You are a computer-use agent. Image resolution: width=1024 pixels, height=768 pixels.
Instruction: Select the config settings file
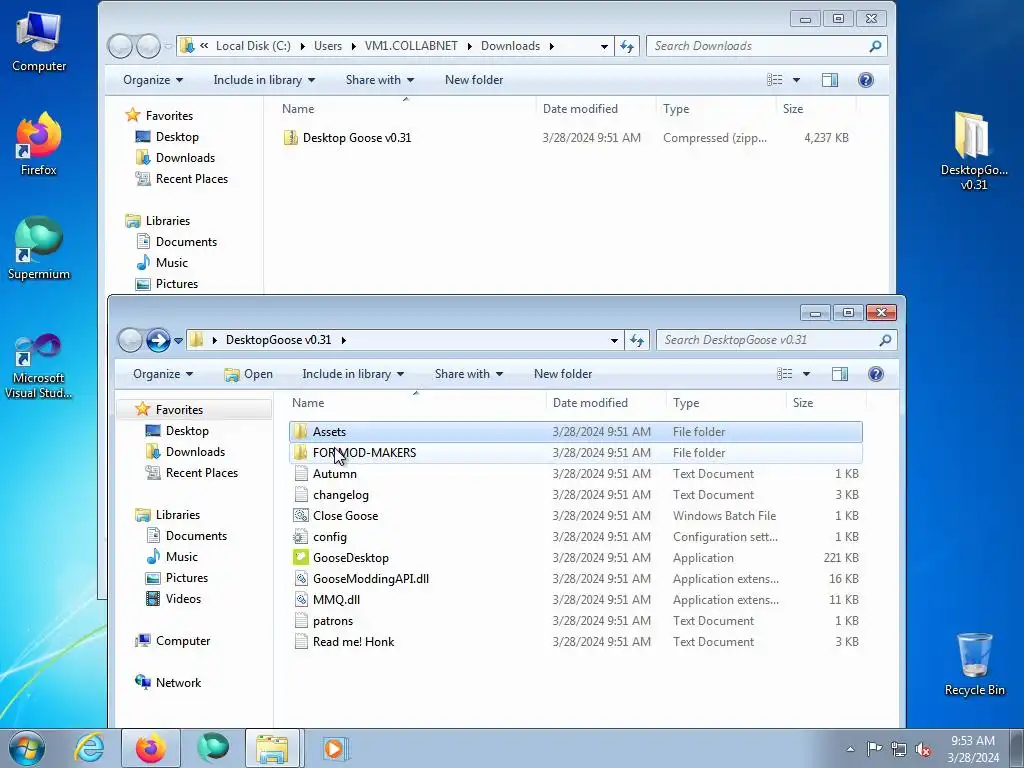575,537
